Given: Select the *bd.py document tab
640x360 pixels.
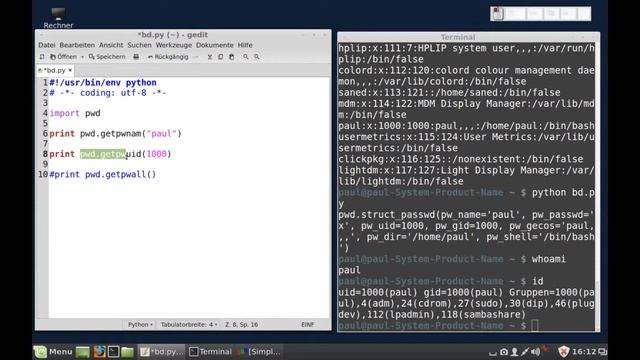Looking at the screenshot, I should click(54, 70).
